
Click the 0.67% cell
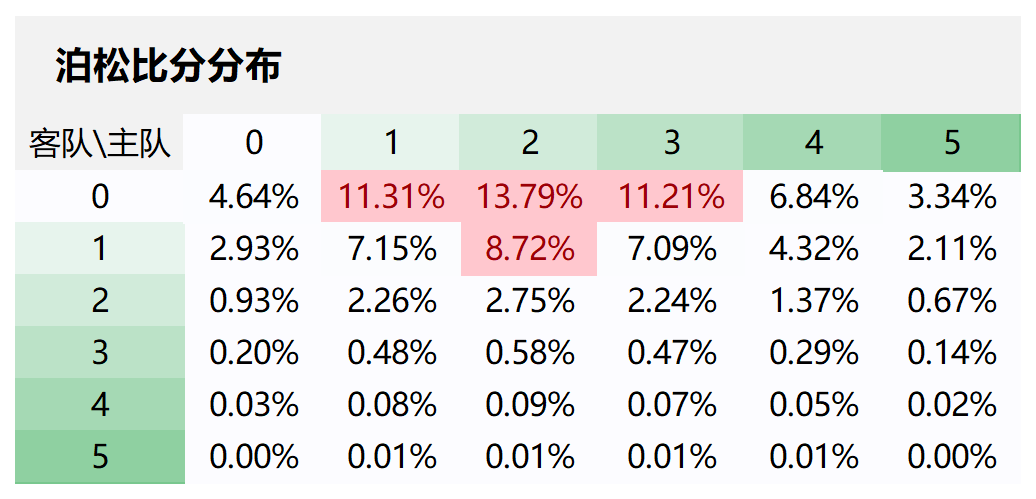[951, 301]
